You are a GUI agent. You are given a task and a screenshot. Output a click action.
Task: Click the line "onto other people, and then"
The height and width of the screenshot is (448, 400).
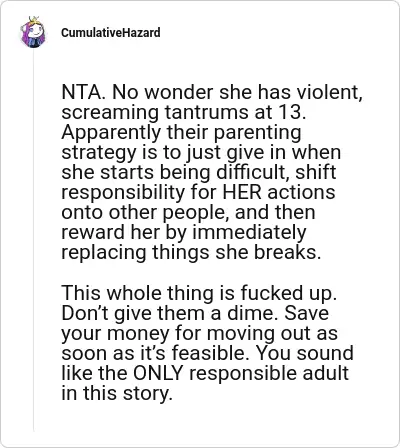pos(188,212)
